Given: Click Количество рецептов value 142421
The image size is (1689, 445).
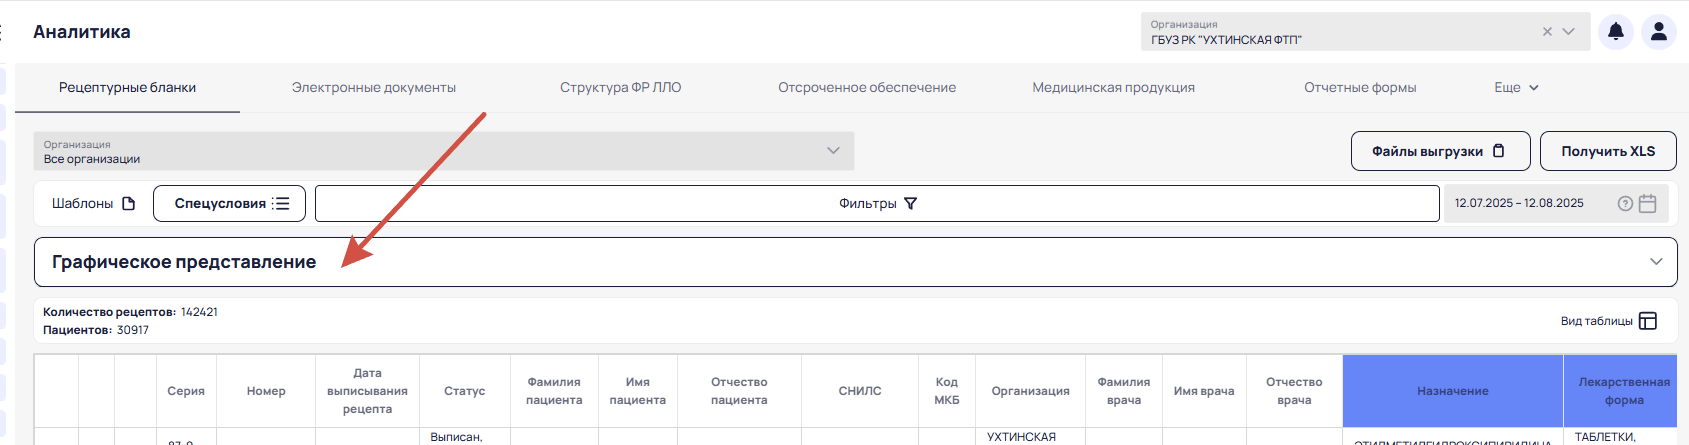Looking at the screenshot, I should pos(199,312).
